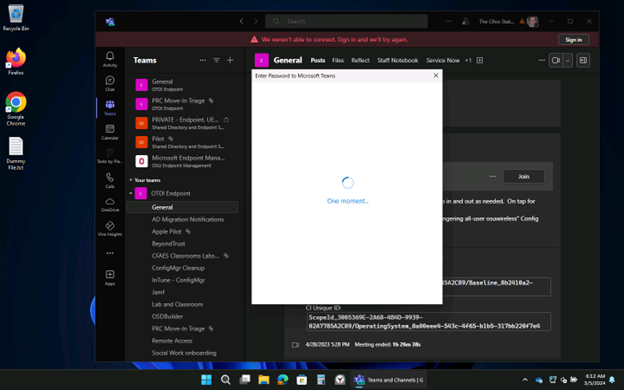624x390 pixels.
Task: Open OneDrive in the Teams sidebar
Action: click(x=110, y=205)
